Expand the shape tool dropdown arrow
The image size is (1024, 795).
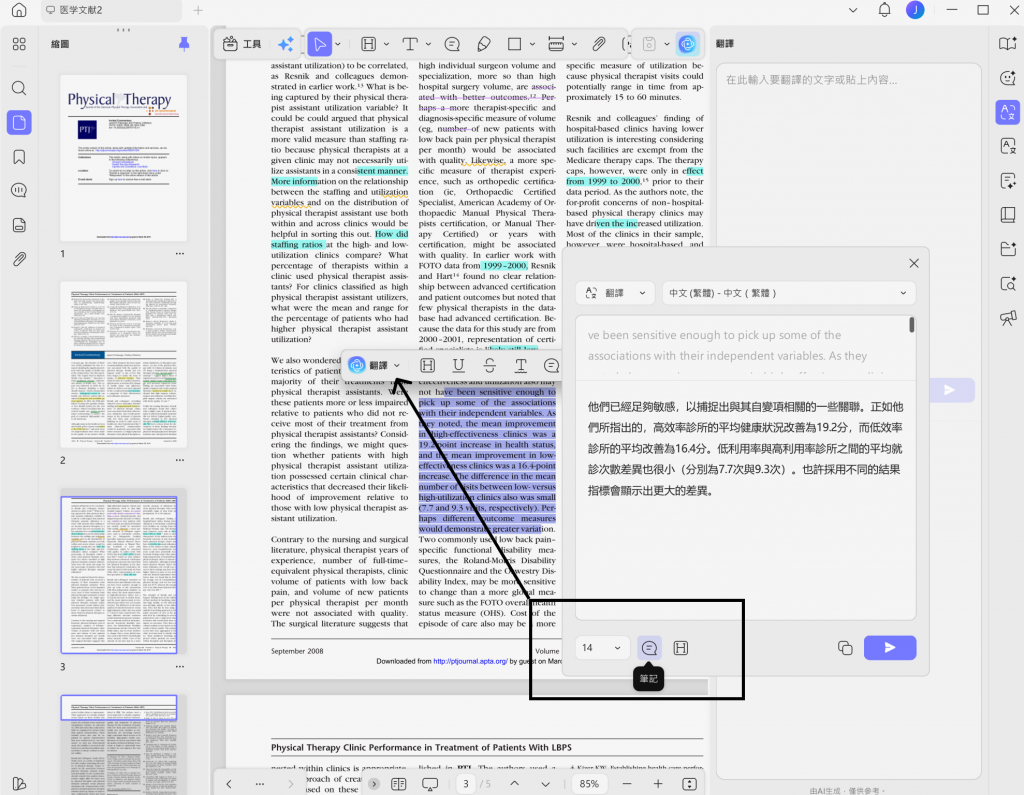pyautogui.click(x=532, y=44)
